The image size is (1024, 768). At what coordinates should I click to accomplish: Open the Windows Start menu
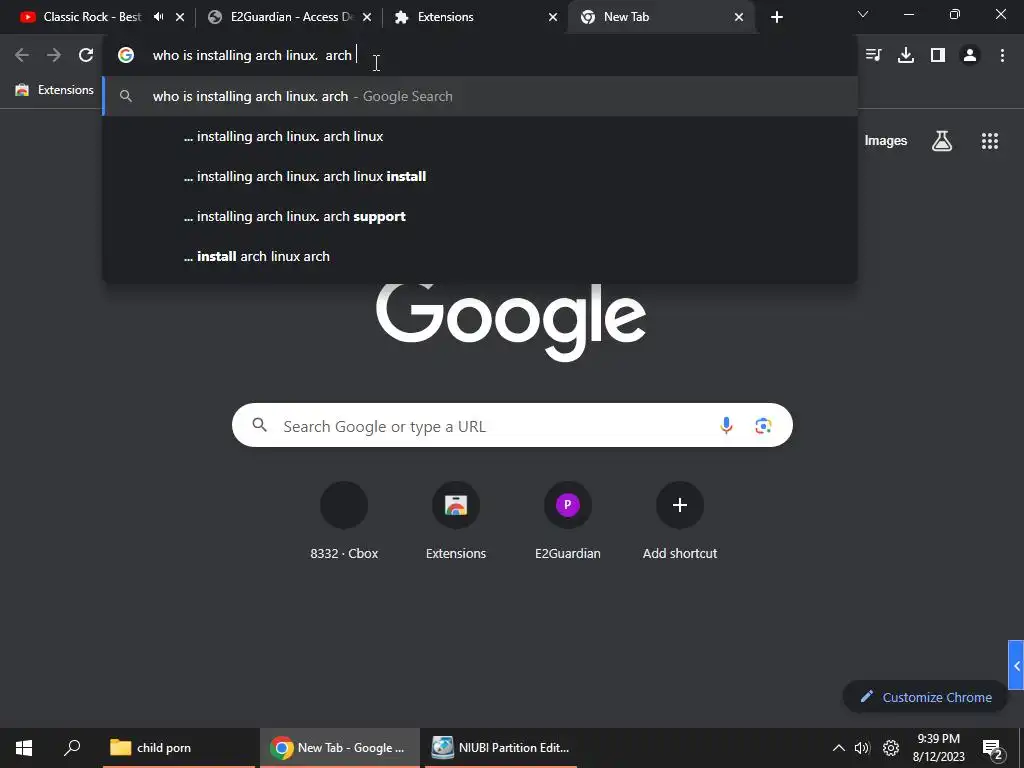coord(24,748)
